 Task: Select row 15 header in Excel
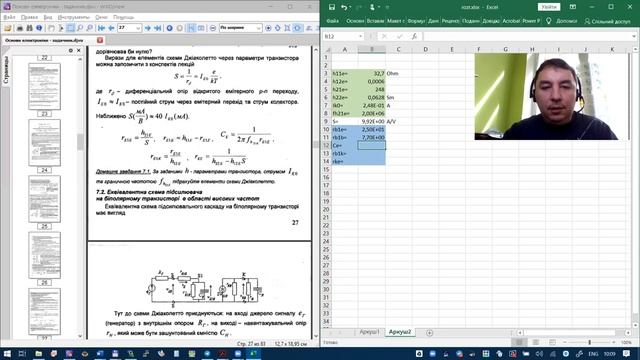click(326, 169)
